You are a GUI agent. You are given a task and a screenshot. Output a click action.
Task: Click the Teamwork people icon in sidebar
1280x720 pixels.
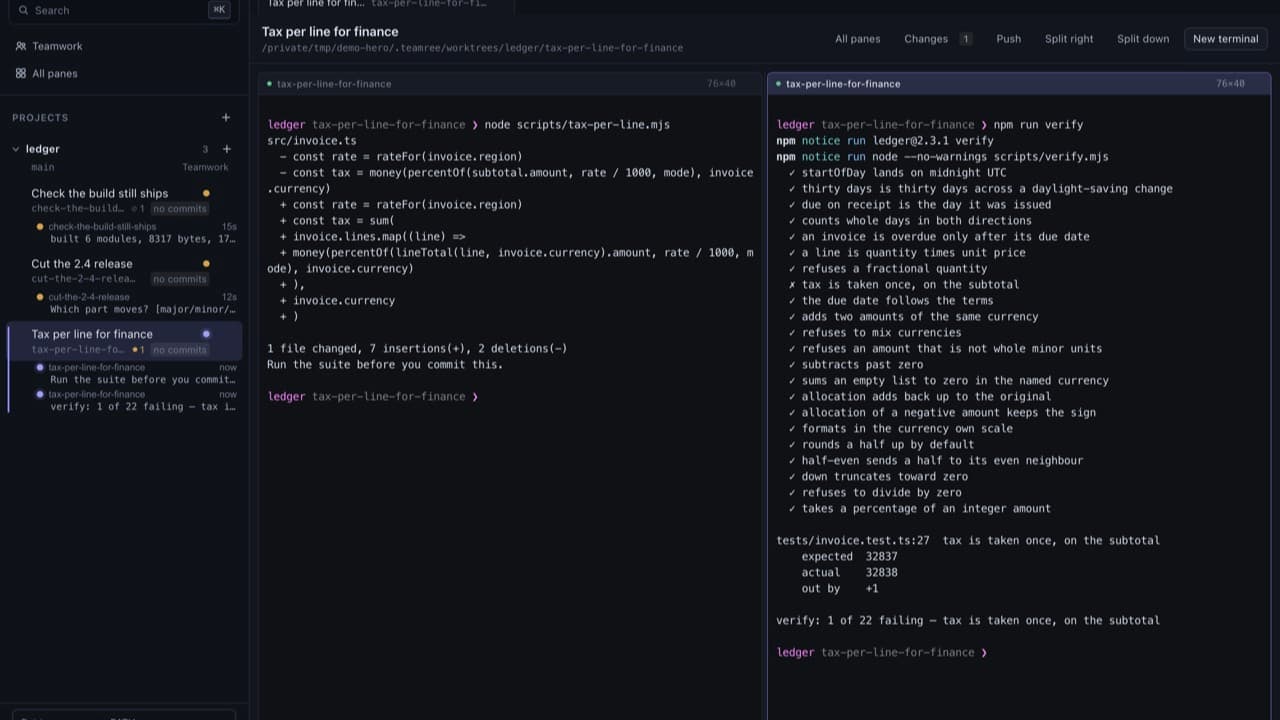[21, 46]
